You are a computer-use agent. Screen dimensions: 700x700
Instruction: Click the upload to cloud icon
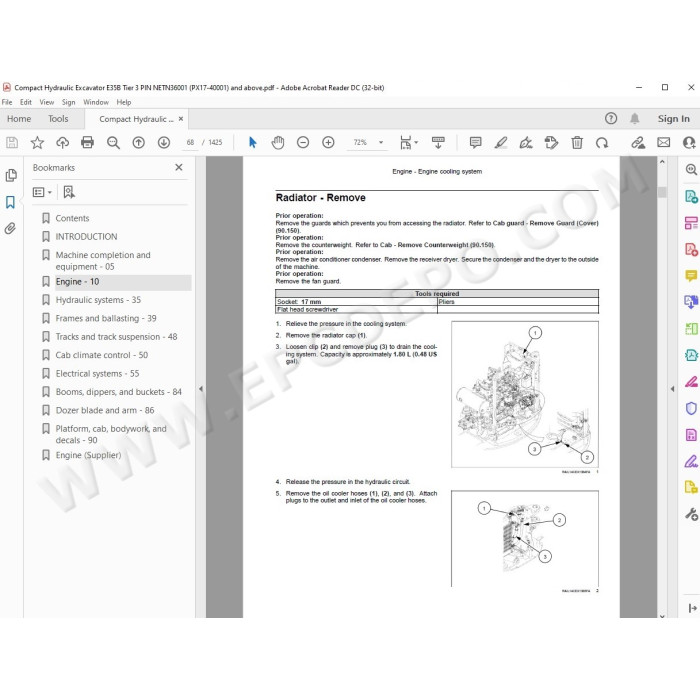[62, 142]
